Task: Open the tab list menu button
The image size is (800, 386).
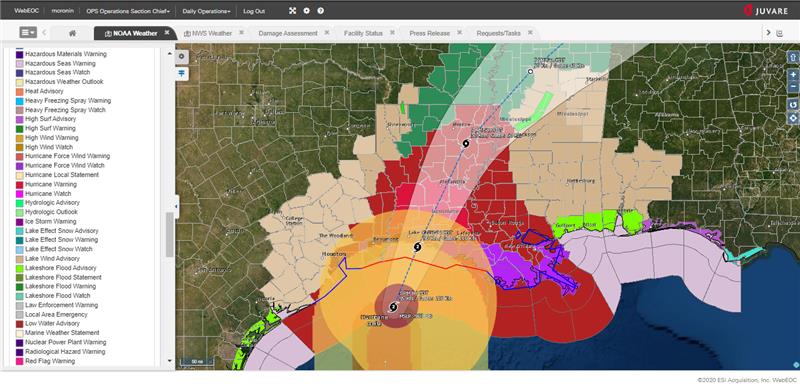Action: coord(28,33)
